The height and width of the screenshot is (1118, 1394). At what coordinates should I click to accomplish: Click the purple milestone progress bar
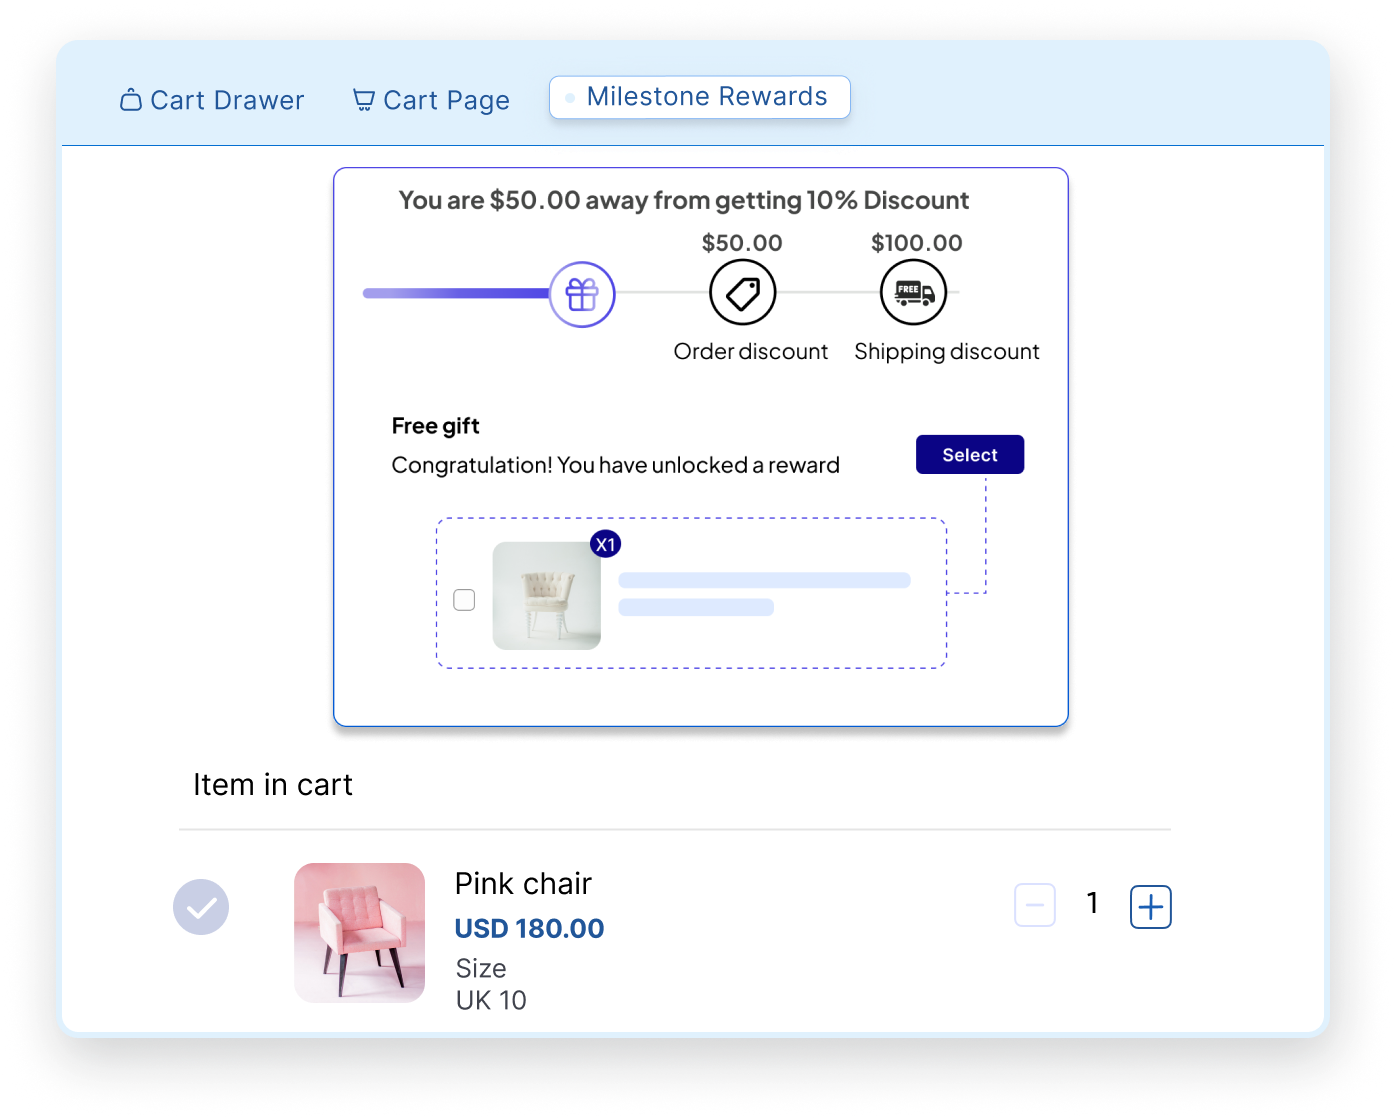tap(456, 293)
